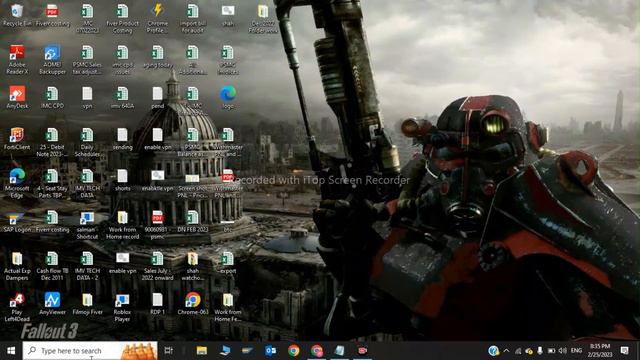The height and width of the screenshot is (360, 640).
Task: Select Dec 2022 folder on desktop
Action: 263,18
